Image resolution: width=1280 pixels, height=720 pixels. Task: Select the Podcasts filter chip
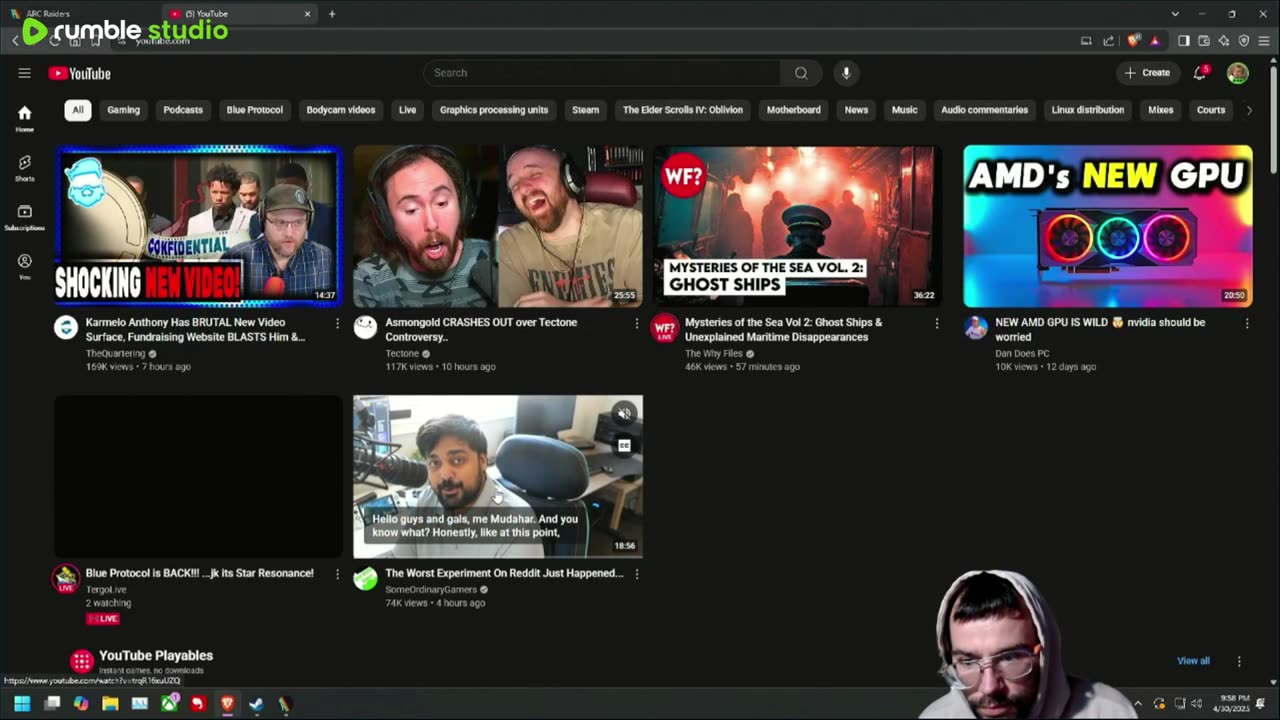click(183, 110)
